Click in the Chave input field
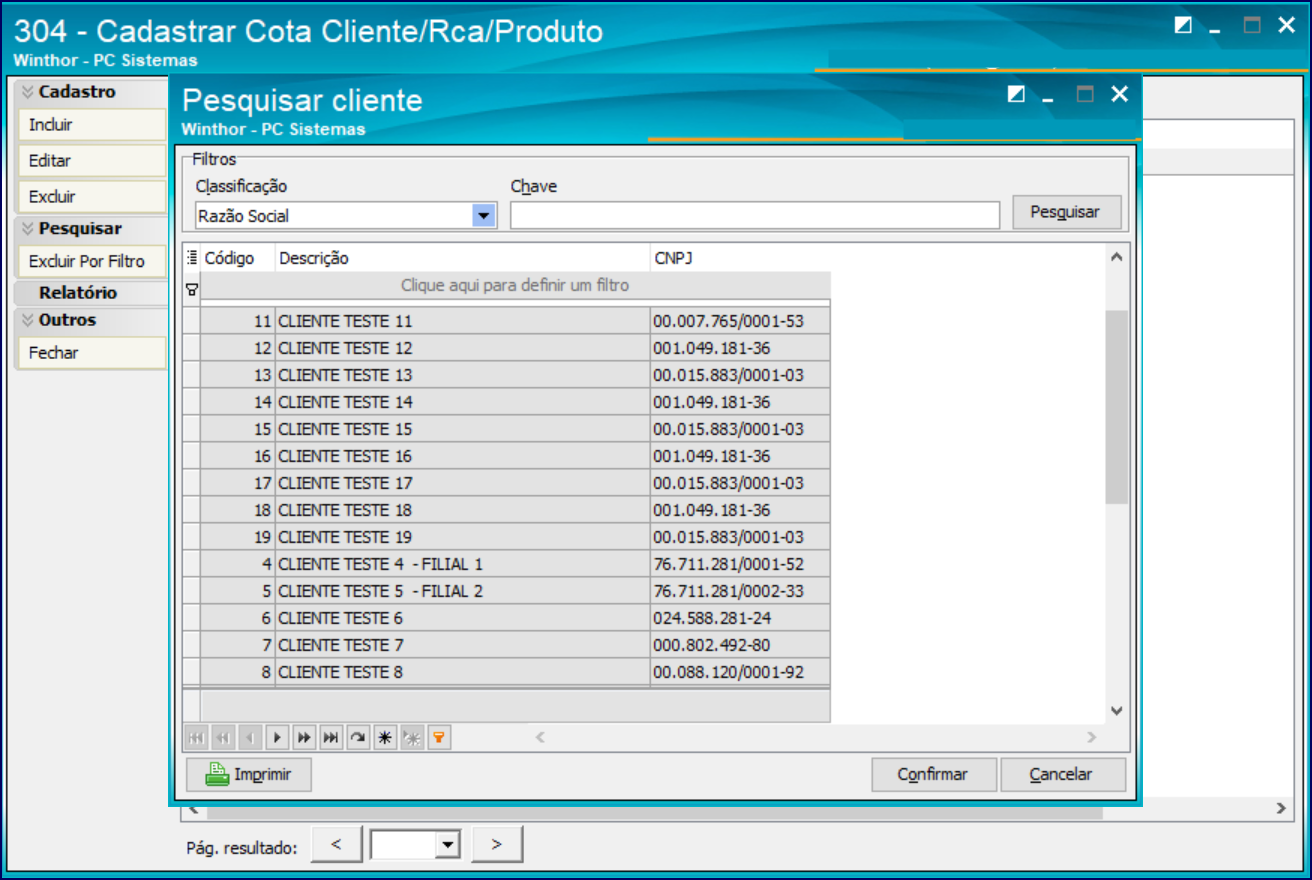 tap(755, 215)
